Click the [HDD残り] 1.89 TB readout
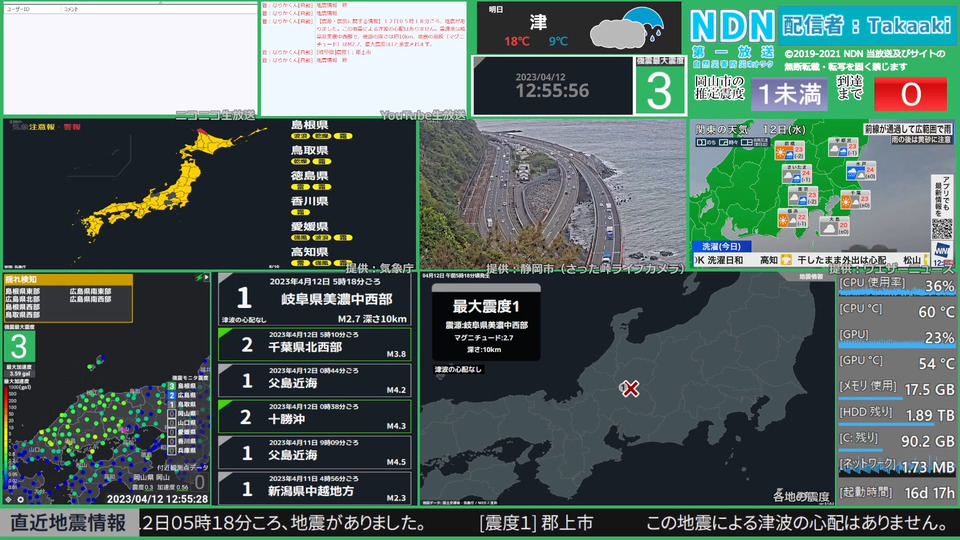Screen dimensions: 960x540 click(896, 415)
